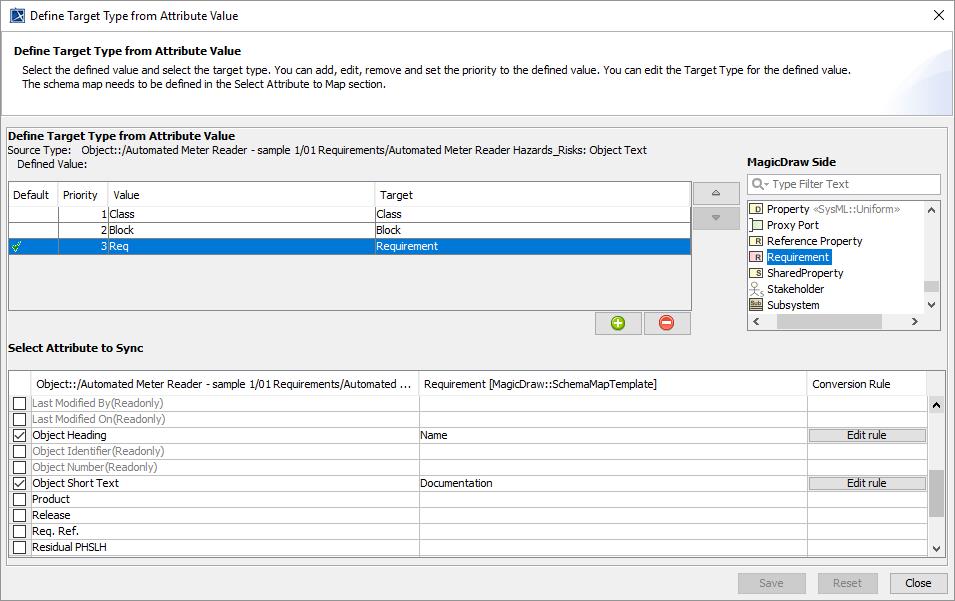Click the Subsystem element icon
This screenshot has height=601, width=955.
[756, 305]
